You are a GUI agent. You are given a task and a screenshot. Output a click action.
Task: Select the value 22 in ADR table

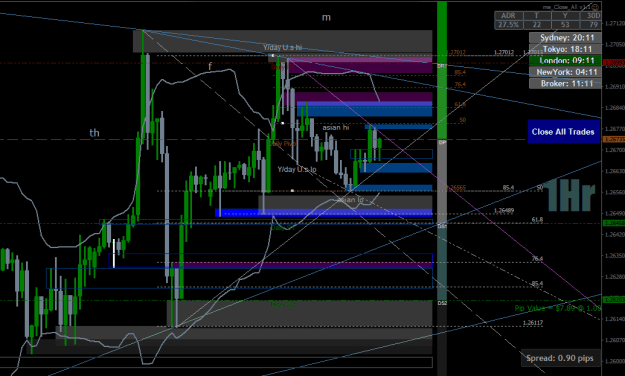click(537, 25)
